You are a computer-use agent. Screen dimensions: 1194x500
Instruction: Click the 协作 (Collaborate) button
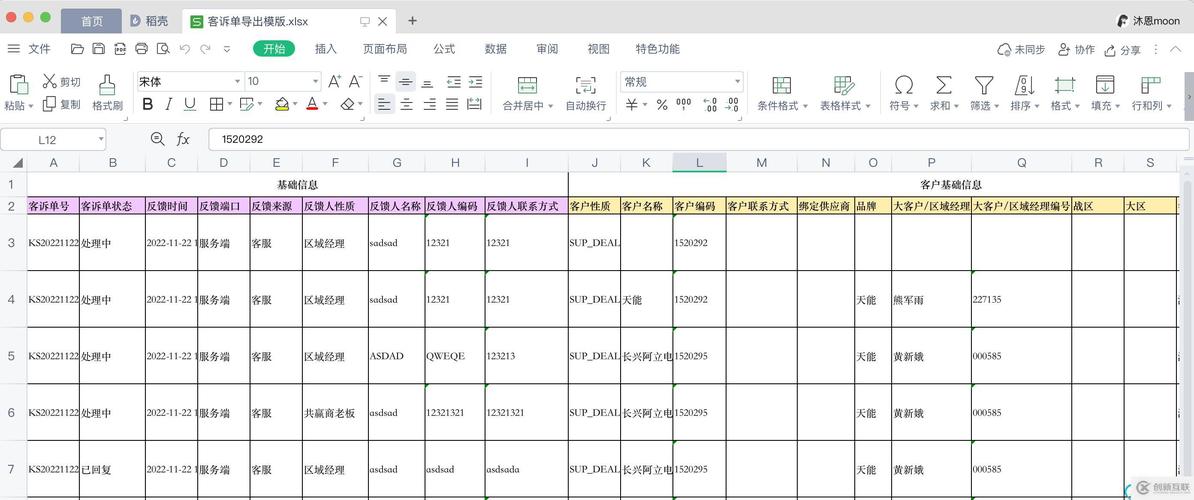click(1076, 50)
